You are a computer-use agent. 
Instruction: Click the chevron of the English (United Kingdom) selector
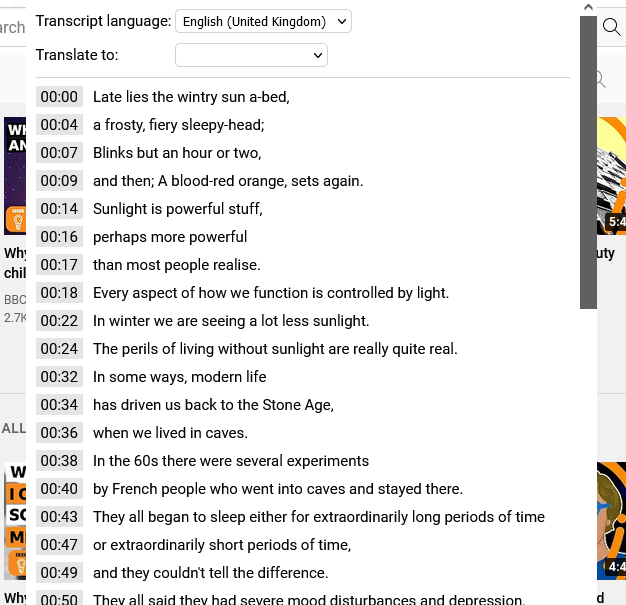coord(341,21)
